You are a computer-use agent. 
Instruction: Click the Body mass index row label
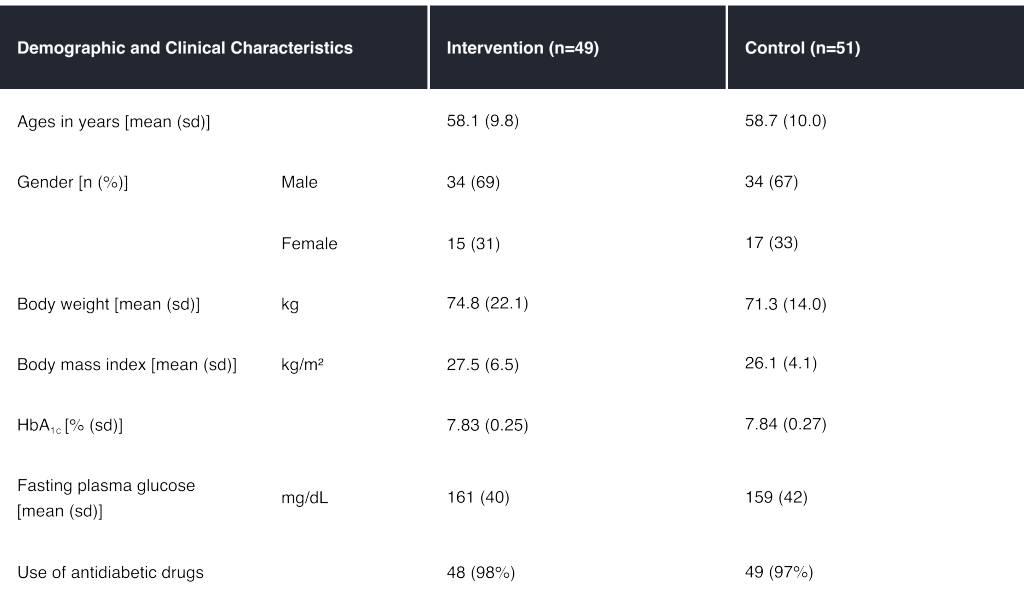click(126, 365)
